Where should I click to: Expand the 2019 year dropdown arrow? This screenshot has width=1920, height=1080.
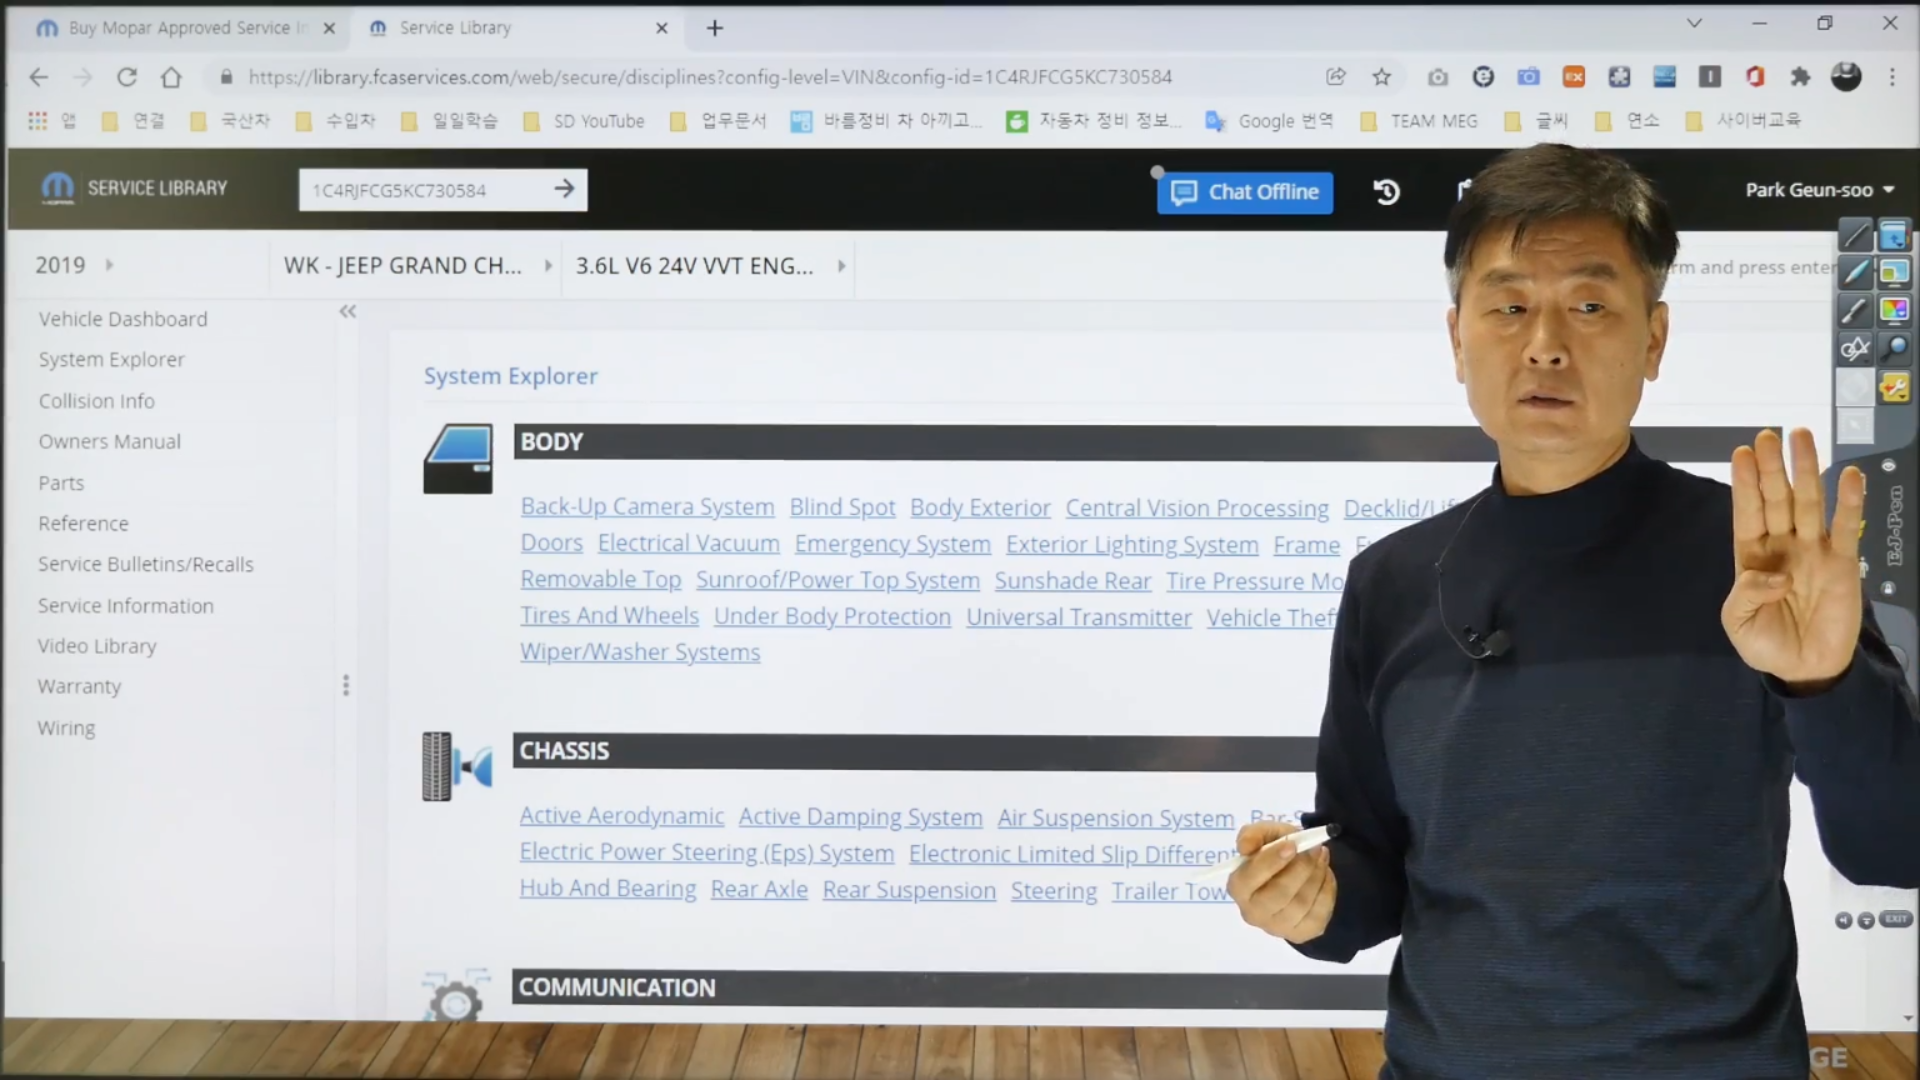109,266
